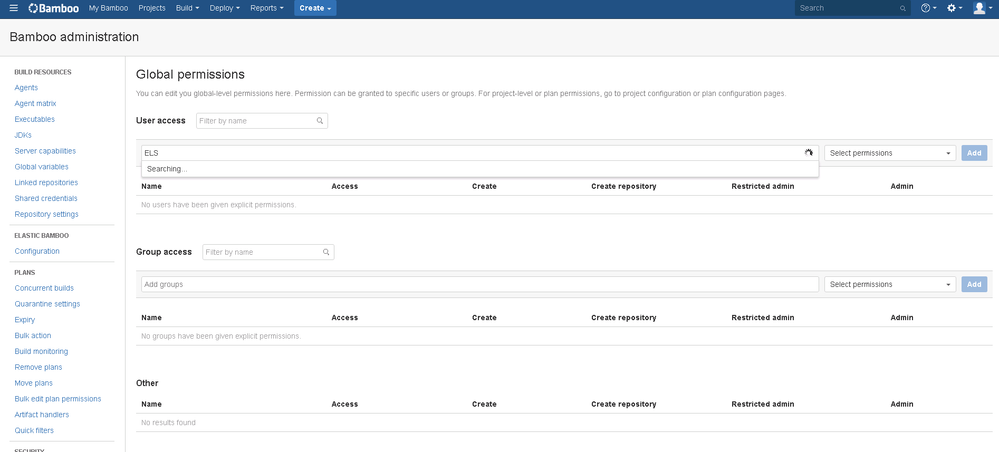Image resolution: width=999 pixels, height=452 pixels.
Task: Click the Add groups input field
Action: coord(480,284)
